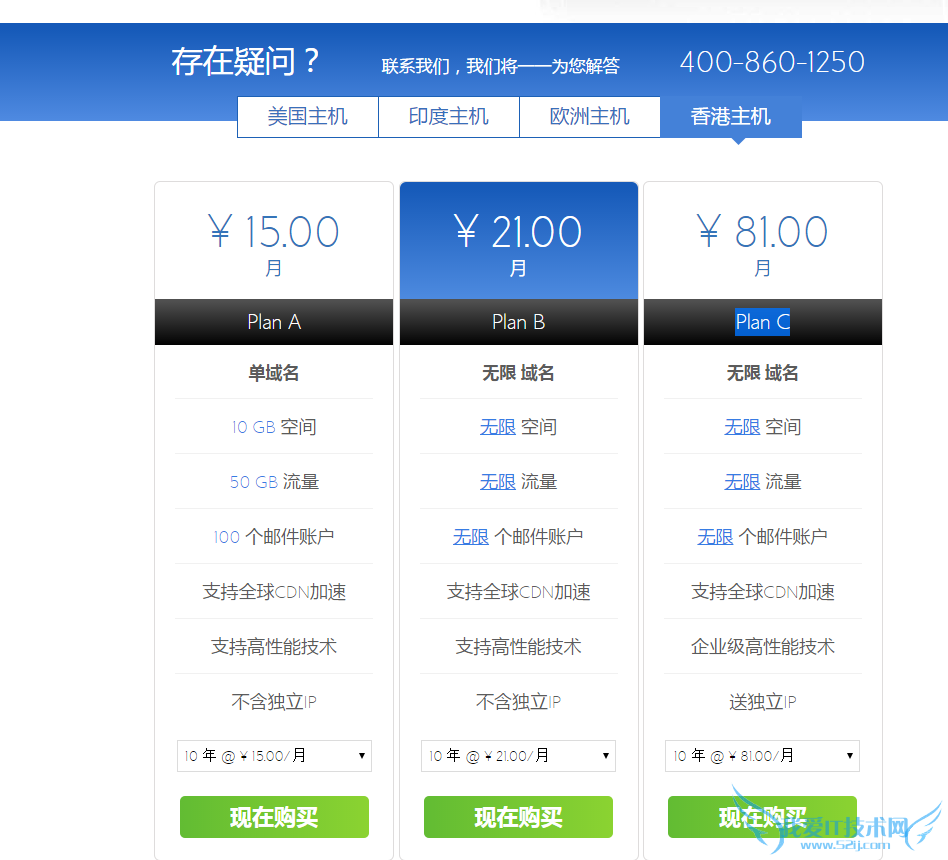Click the 无限 流量 link in Plan C
The width and height of the screenshot is (948, 860).
click(x=742, y=482)
